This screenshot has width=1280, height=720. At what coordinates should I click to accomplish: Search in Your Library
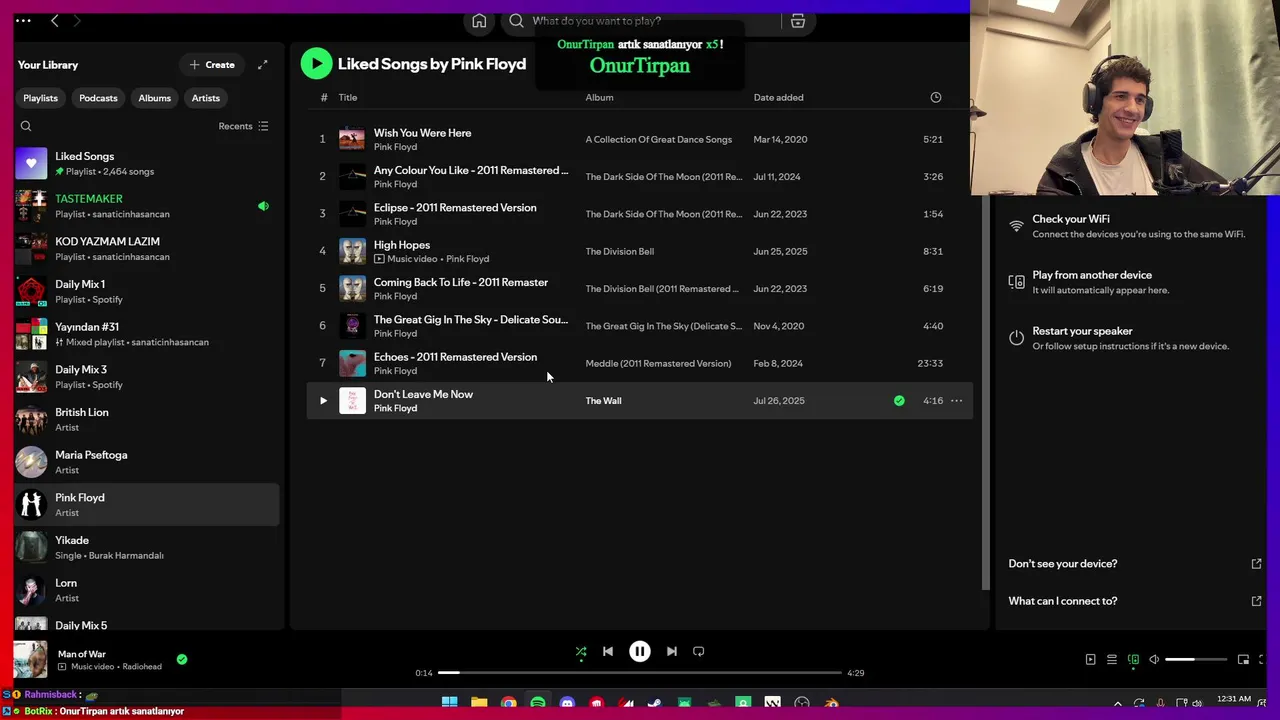[x=26, y=126]
